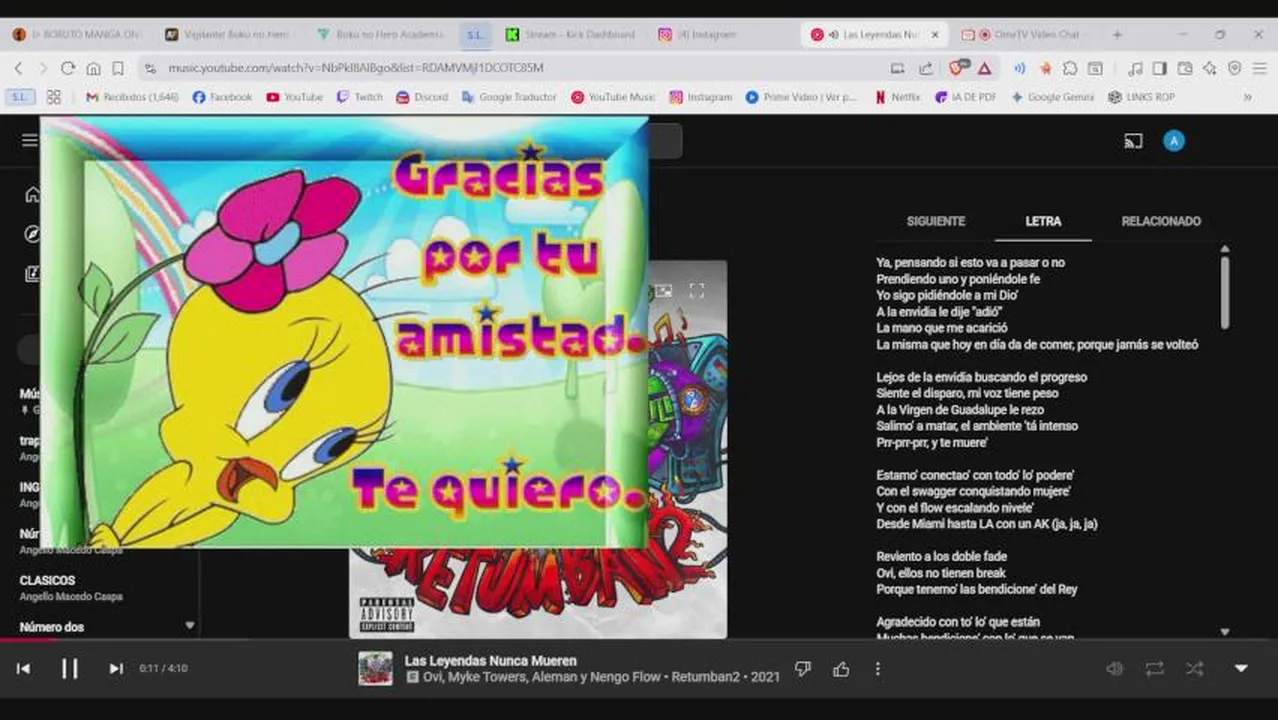Expand sidebar playlists with the down arrow

[x=190, y=626]
